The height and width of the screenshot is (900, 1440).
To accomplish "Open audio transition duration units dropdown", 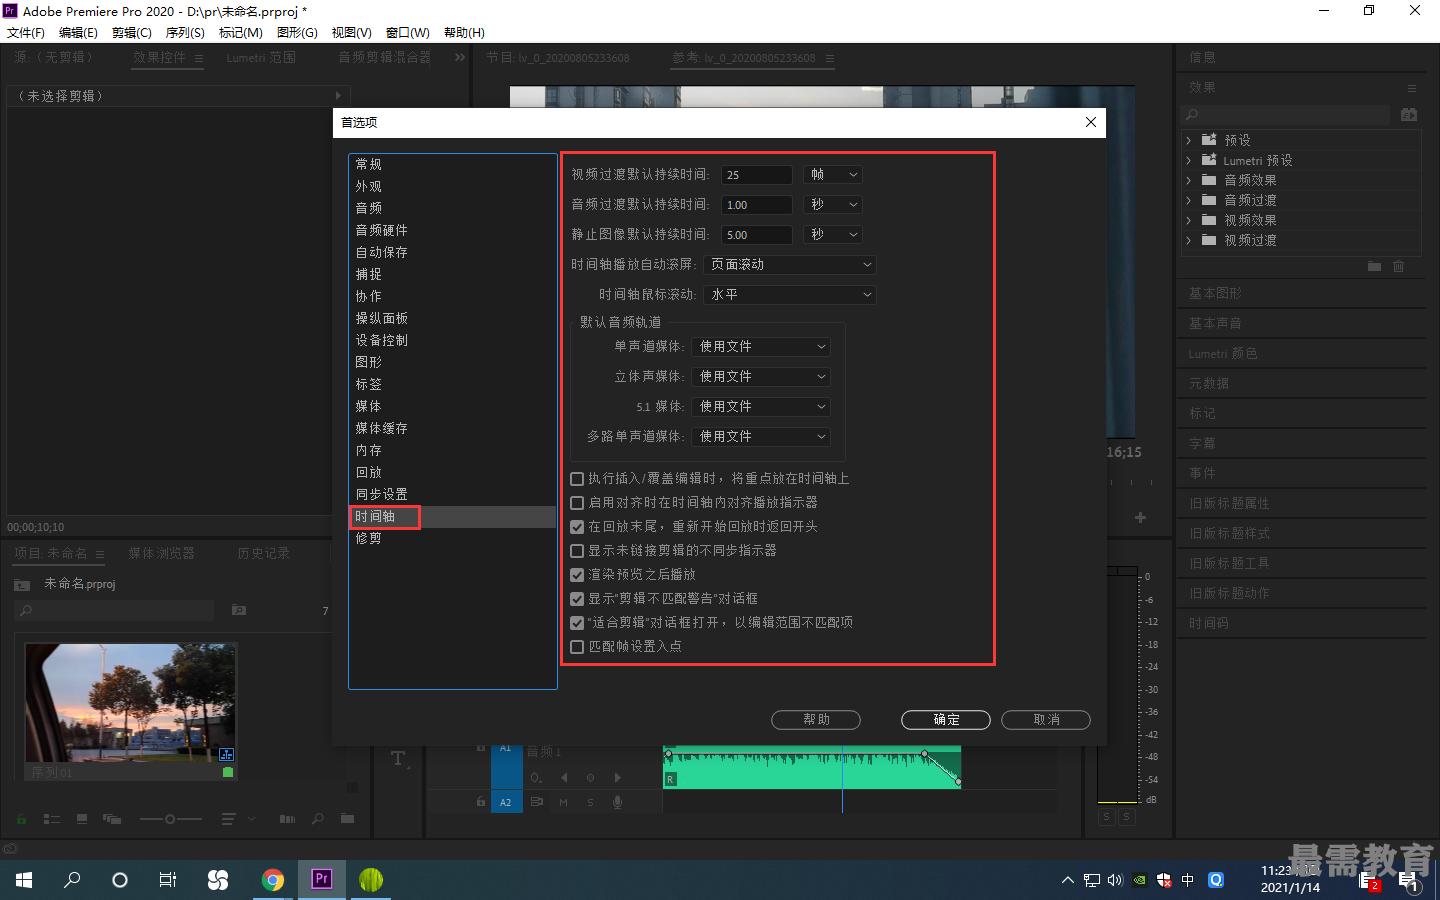I will click(x=833, y=205).
